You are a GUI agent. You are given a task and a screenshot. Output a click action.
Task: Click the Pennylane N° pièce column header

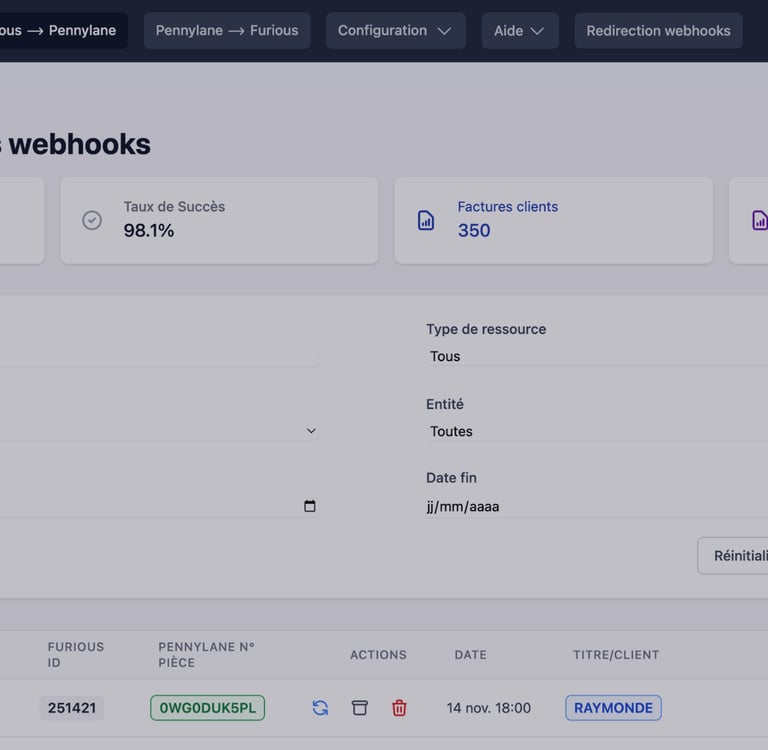click(x=206, y=654)
